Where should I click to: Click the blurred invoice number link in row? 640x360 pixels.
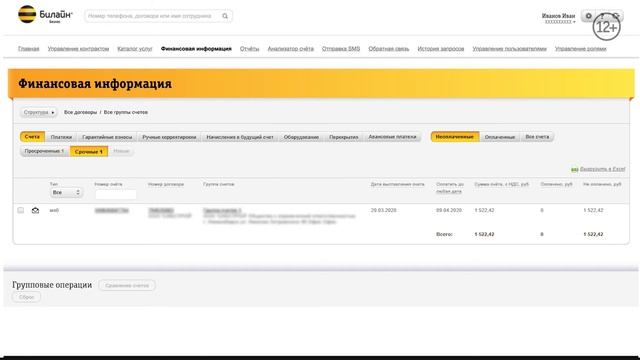111,210
